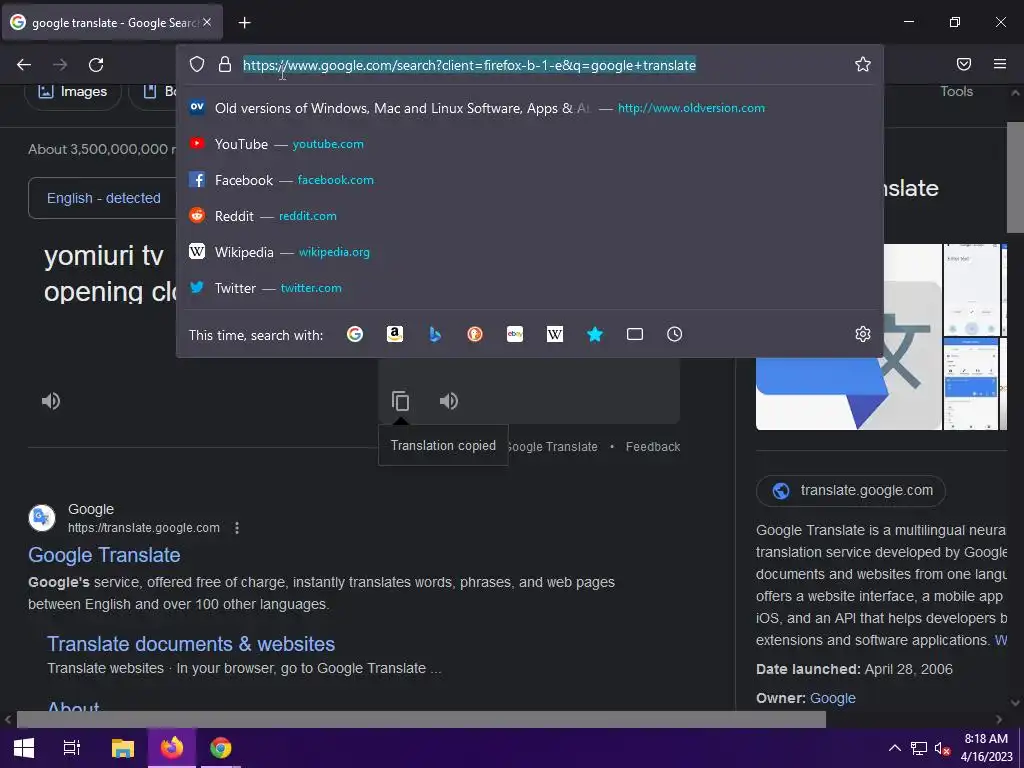Search with Google engine icon
The width and height of the screenshot is (1024, 768).
(355, 334)
